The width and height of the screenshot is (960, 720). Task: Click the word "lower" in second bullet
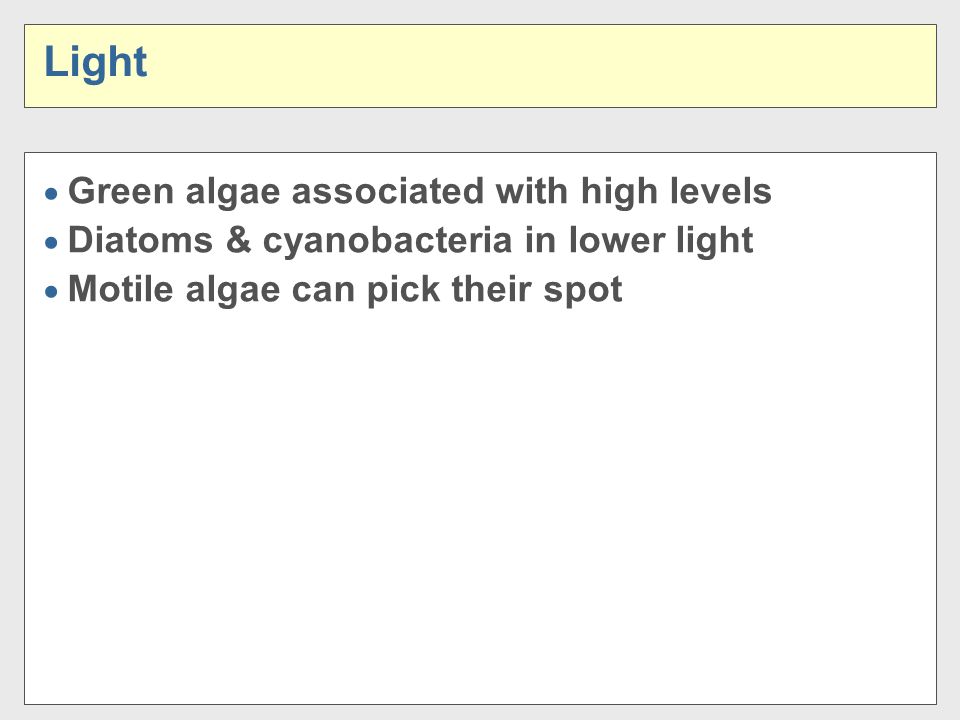[x=616, y=239]
